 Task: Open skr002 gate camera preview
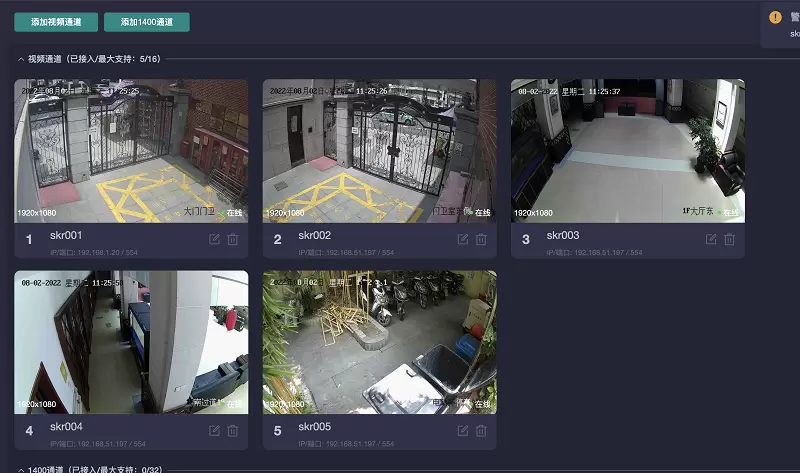(x=379, y=150)
